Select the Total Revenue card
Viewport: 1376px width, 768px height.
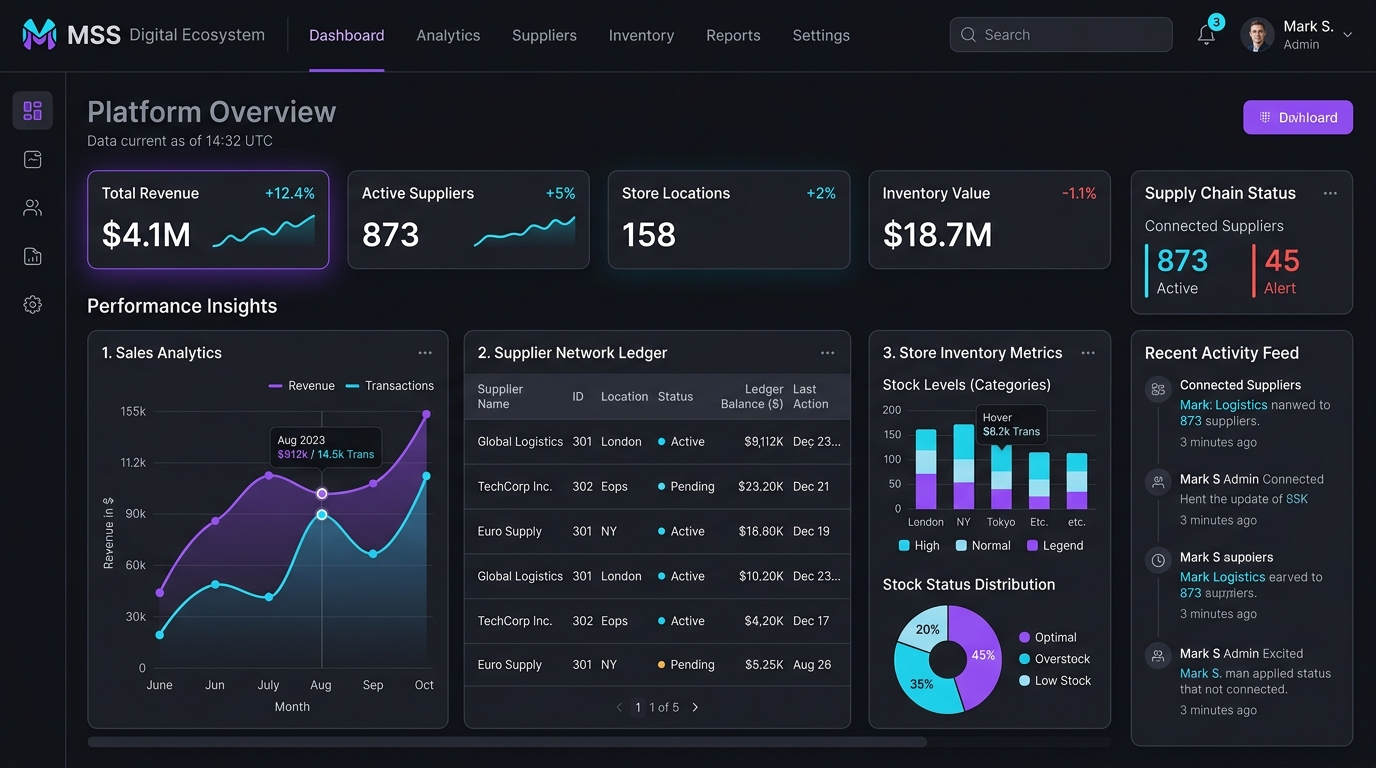click(x=208, y=220)
